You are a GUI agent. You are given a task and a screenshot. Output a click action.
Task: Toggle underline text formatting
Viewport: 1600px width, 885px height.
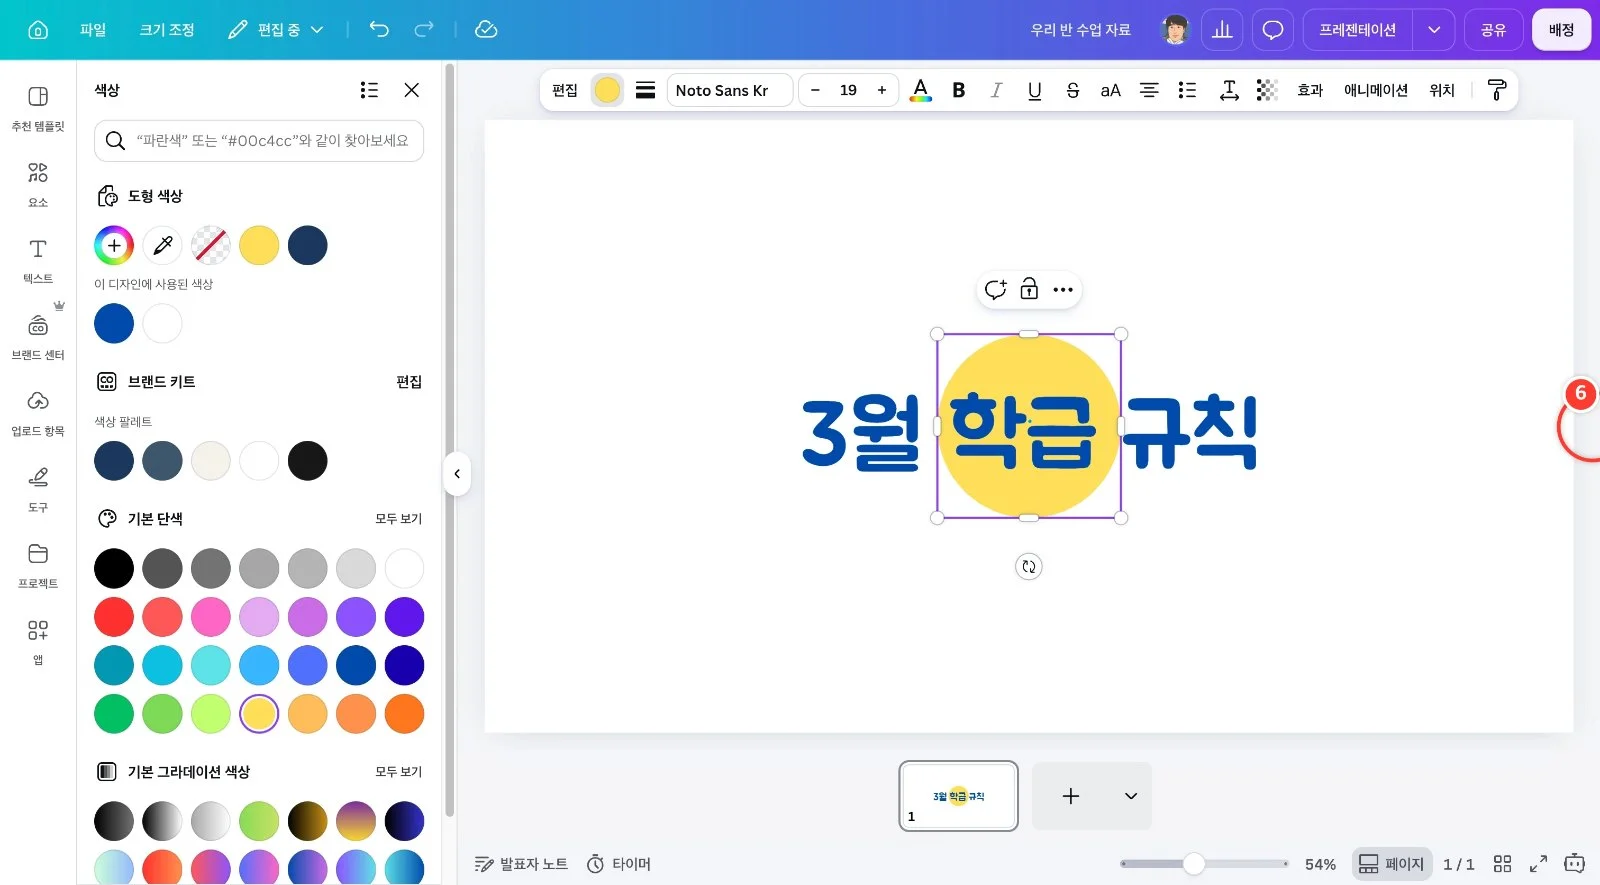point(1035,90)
